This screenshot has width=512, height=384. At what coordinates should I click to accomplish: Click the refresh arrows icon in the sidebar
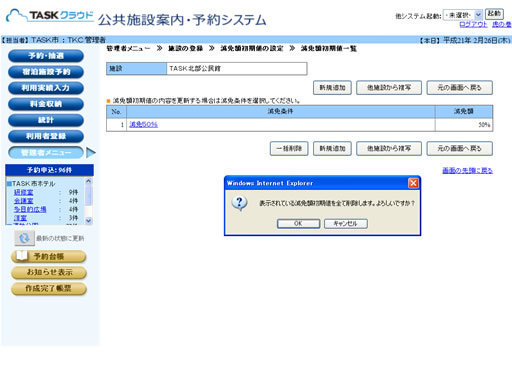click(x=24, y=238)
